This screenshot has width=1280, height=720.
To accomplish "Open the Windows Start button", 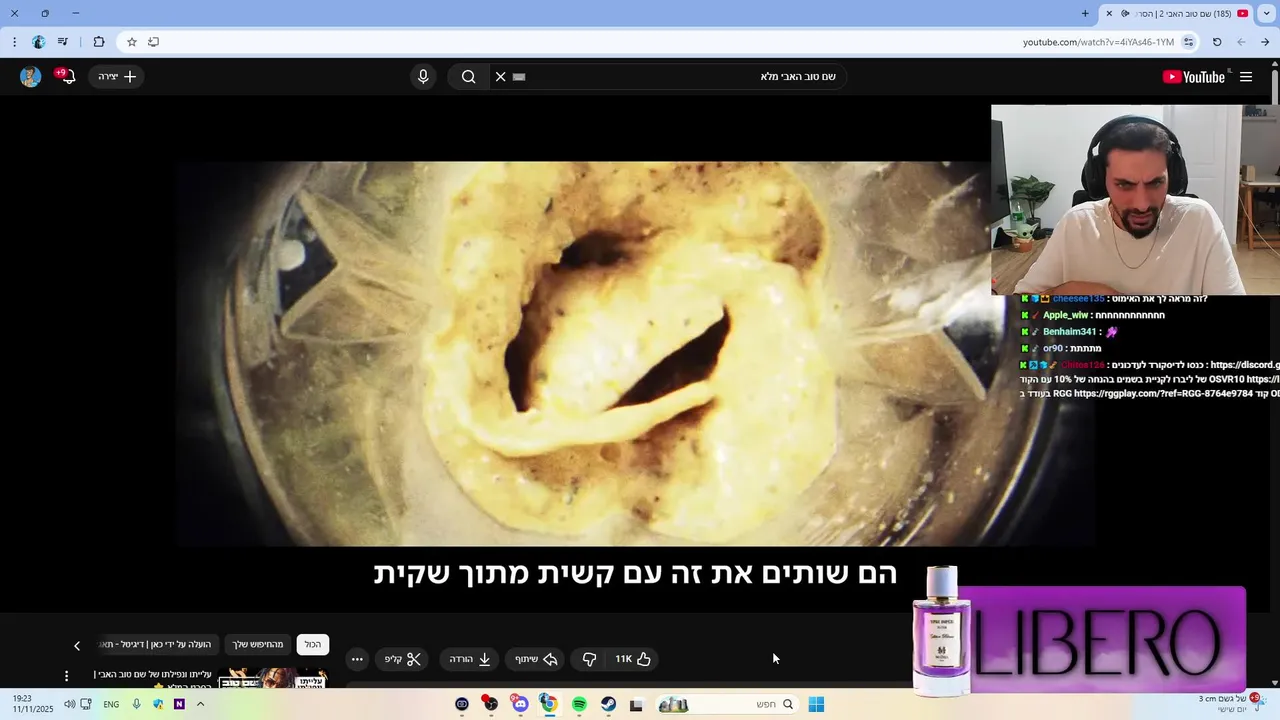I will point(816,704).
